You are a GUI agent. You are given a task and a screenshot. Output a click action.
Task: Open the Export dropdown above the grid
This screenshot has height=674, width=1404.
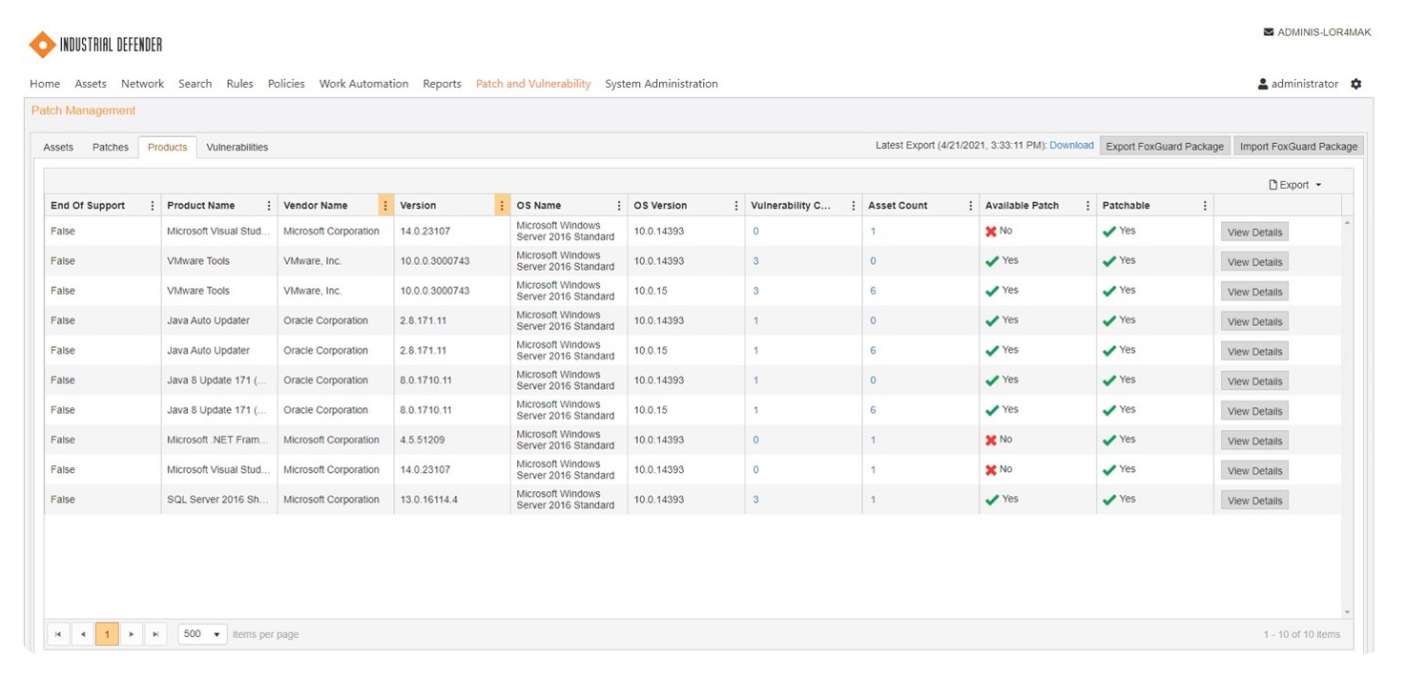1297,184
